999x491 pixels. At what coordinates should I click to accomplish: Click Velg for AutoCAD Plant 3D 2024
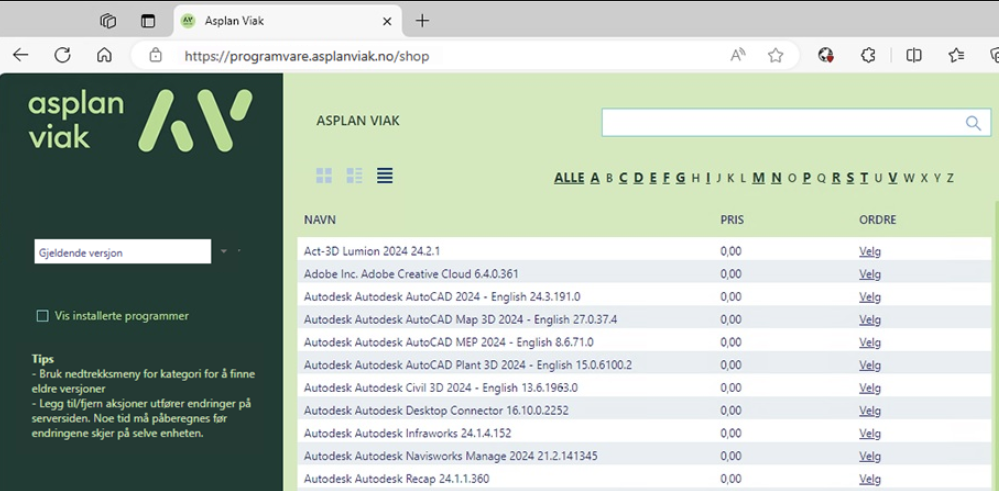point(870,365)
